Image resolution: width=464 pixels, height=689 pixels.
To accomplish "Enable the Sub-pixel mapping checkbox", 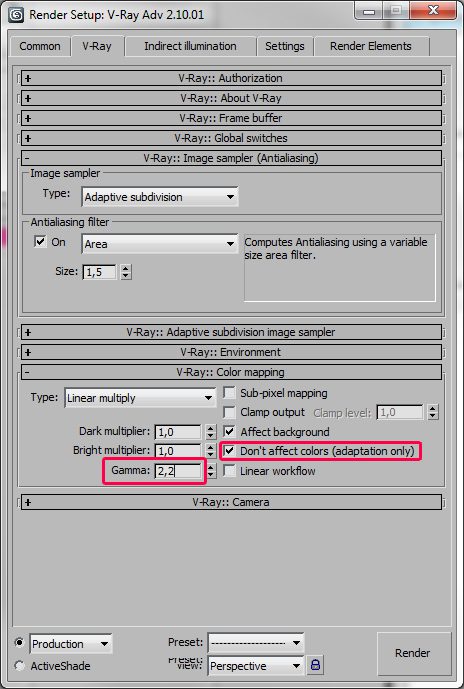I will [229, 393].
